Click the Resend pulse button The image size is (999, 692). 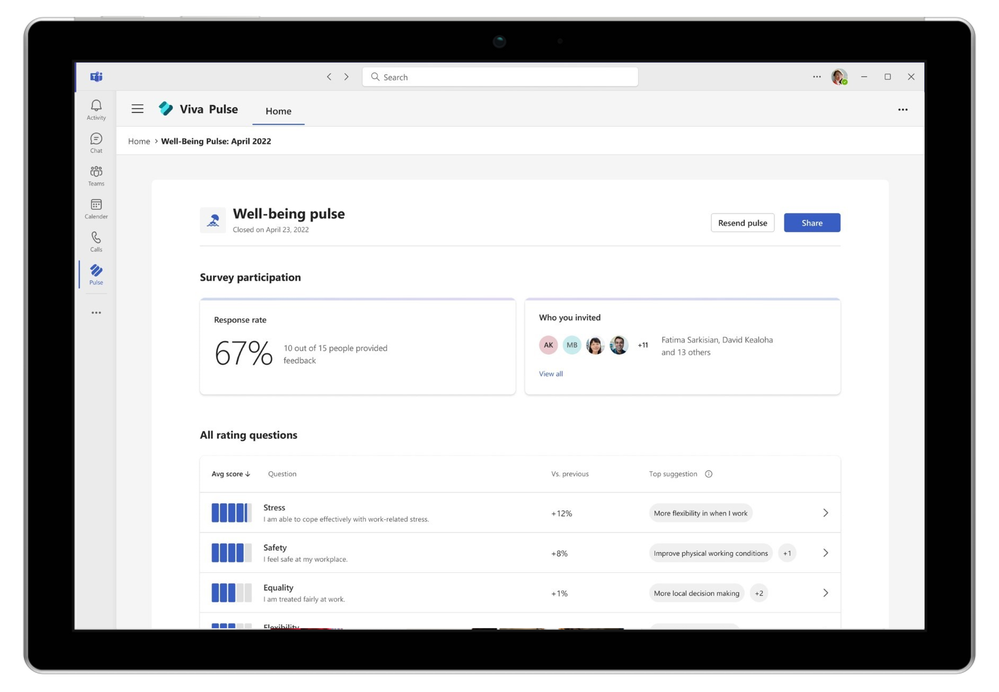(x=742, y=223)
